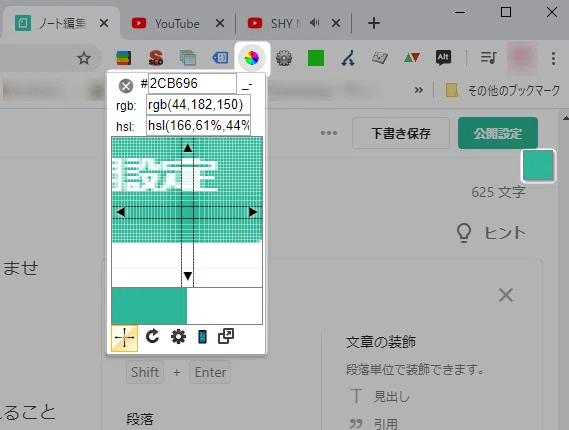Open Chrome three-dot menu

click(x=553, y=58)
